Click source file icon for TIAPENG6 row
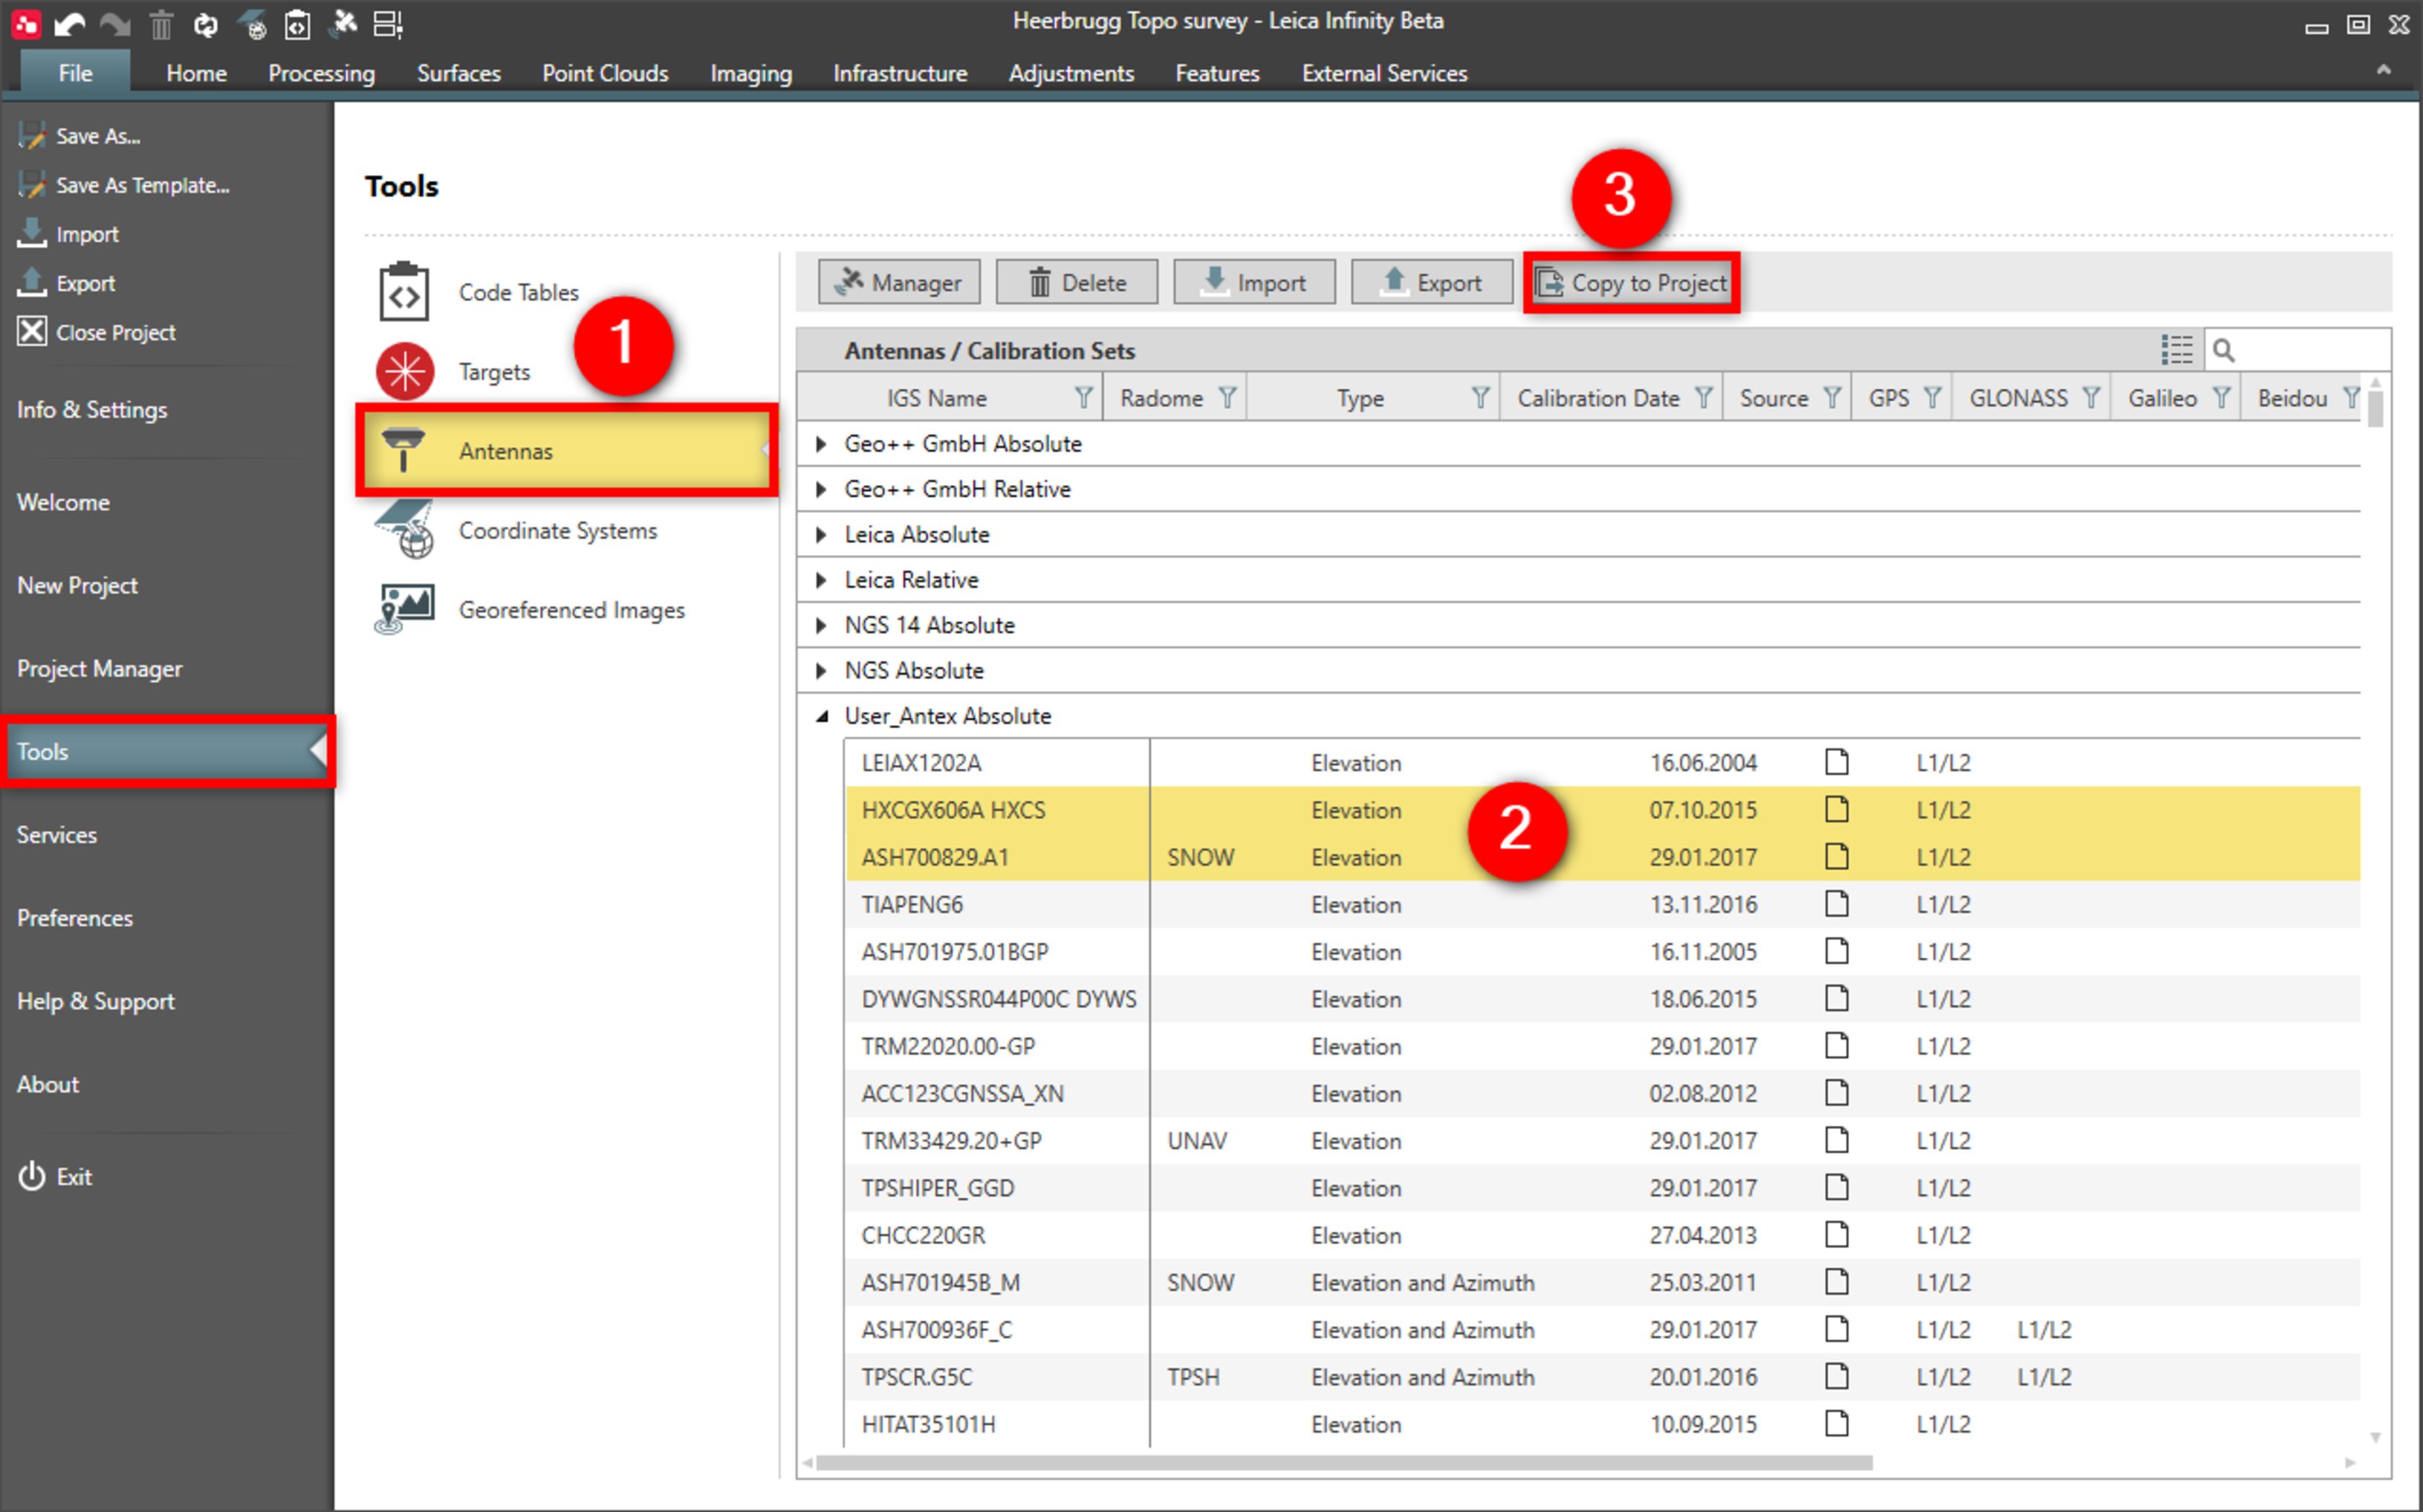Viewport: 2423px width, 1512px height. (1836, 904)
